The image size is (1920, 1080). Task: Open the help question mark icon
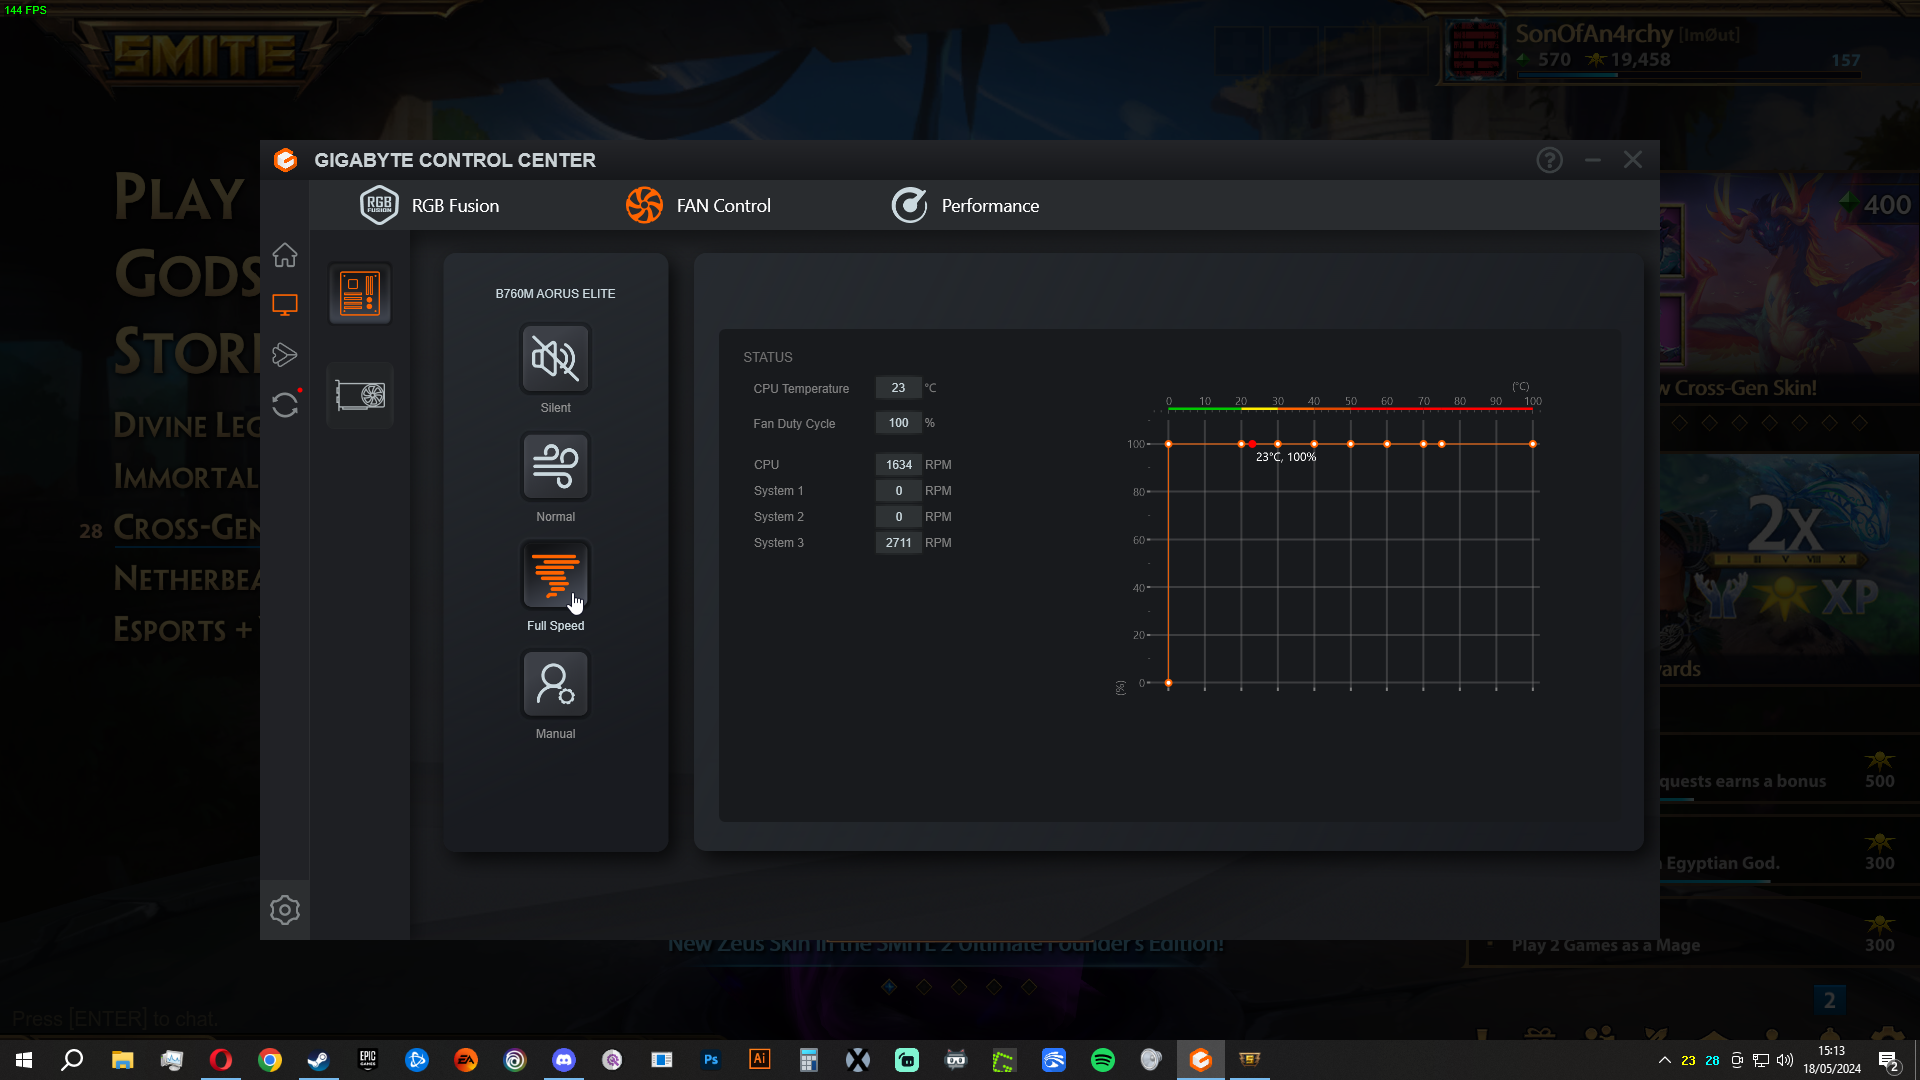(1549, 160)
